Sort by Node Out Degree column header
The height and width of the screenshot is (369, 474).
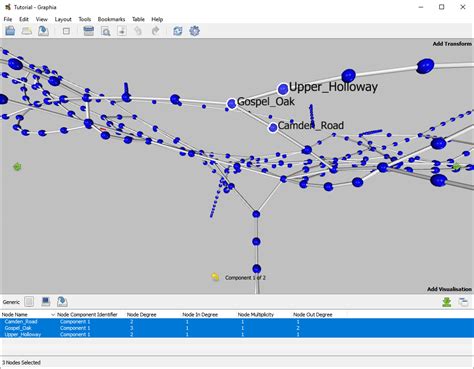[x=313, y=315]
